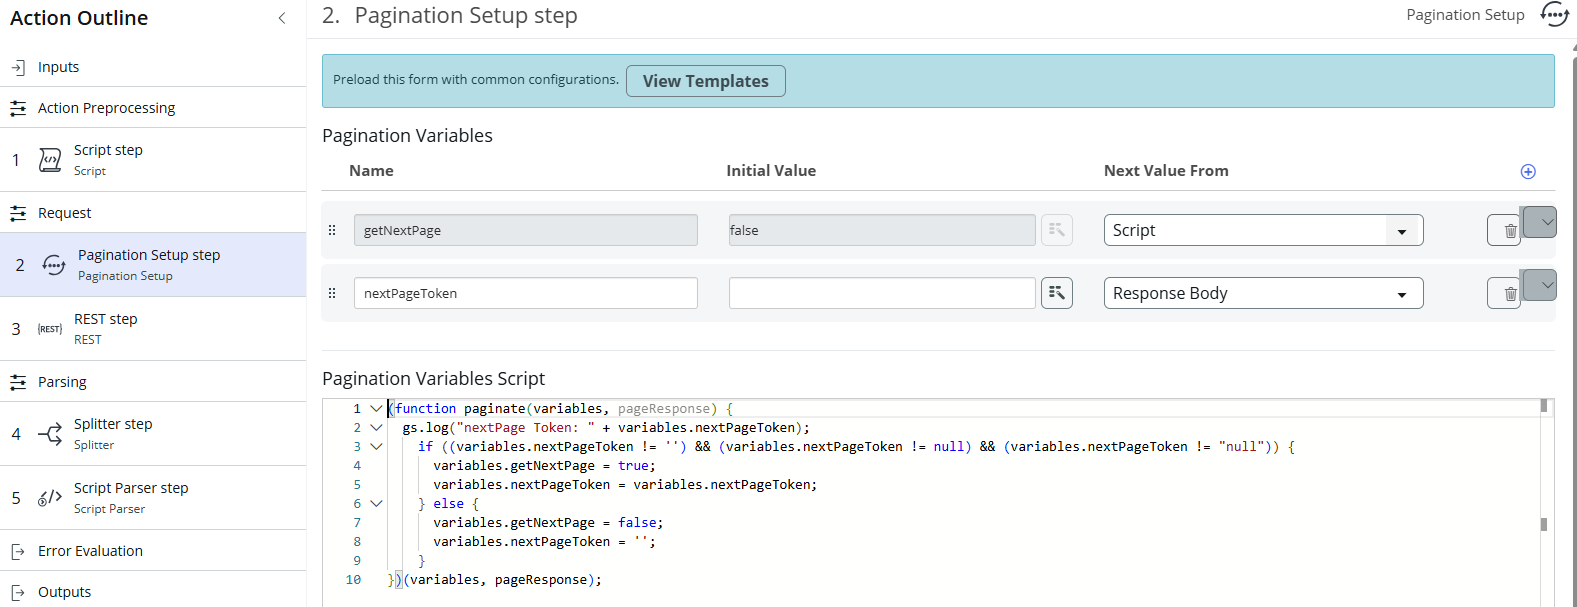Click drag handle of getNextPage row
The height and width of the screenshot is (607, 1577).
click(x=332, y=230)
